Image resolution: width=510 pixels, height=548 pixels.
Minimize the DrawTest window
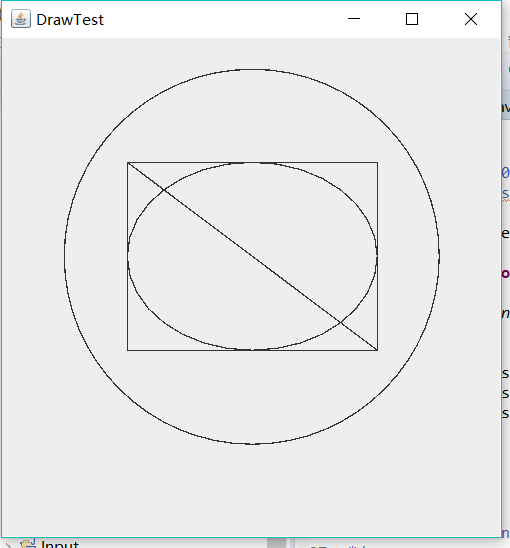pyautogui.click(x=354, y=19)
